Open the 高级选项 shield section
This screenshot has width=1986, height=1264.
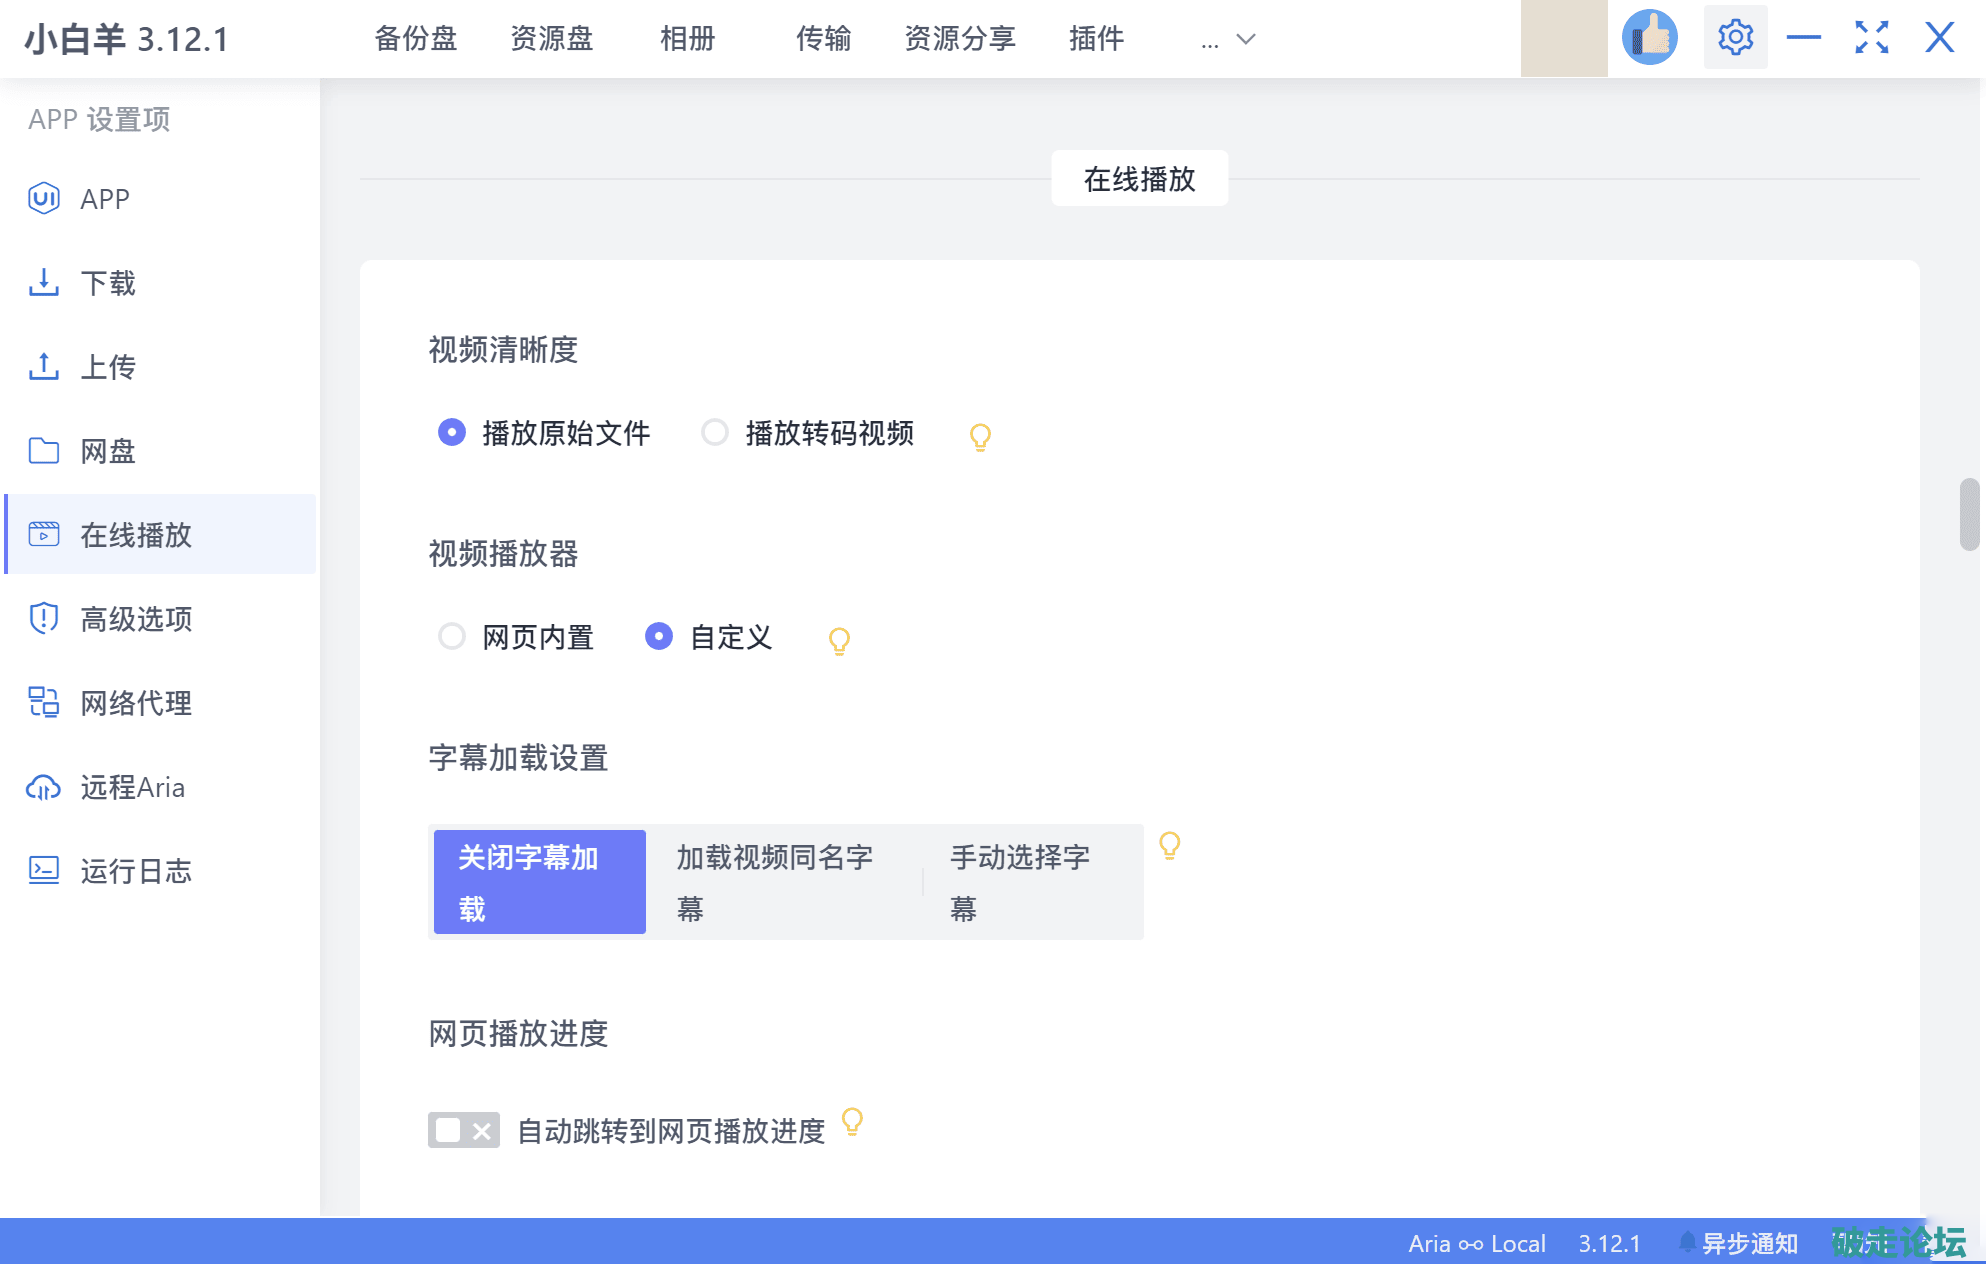[135, 619]
